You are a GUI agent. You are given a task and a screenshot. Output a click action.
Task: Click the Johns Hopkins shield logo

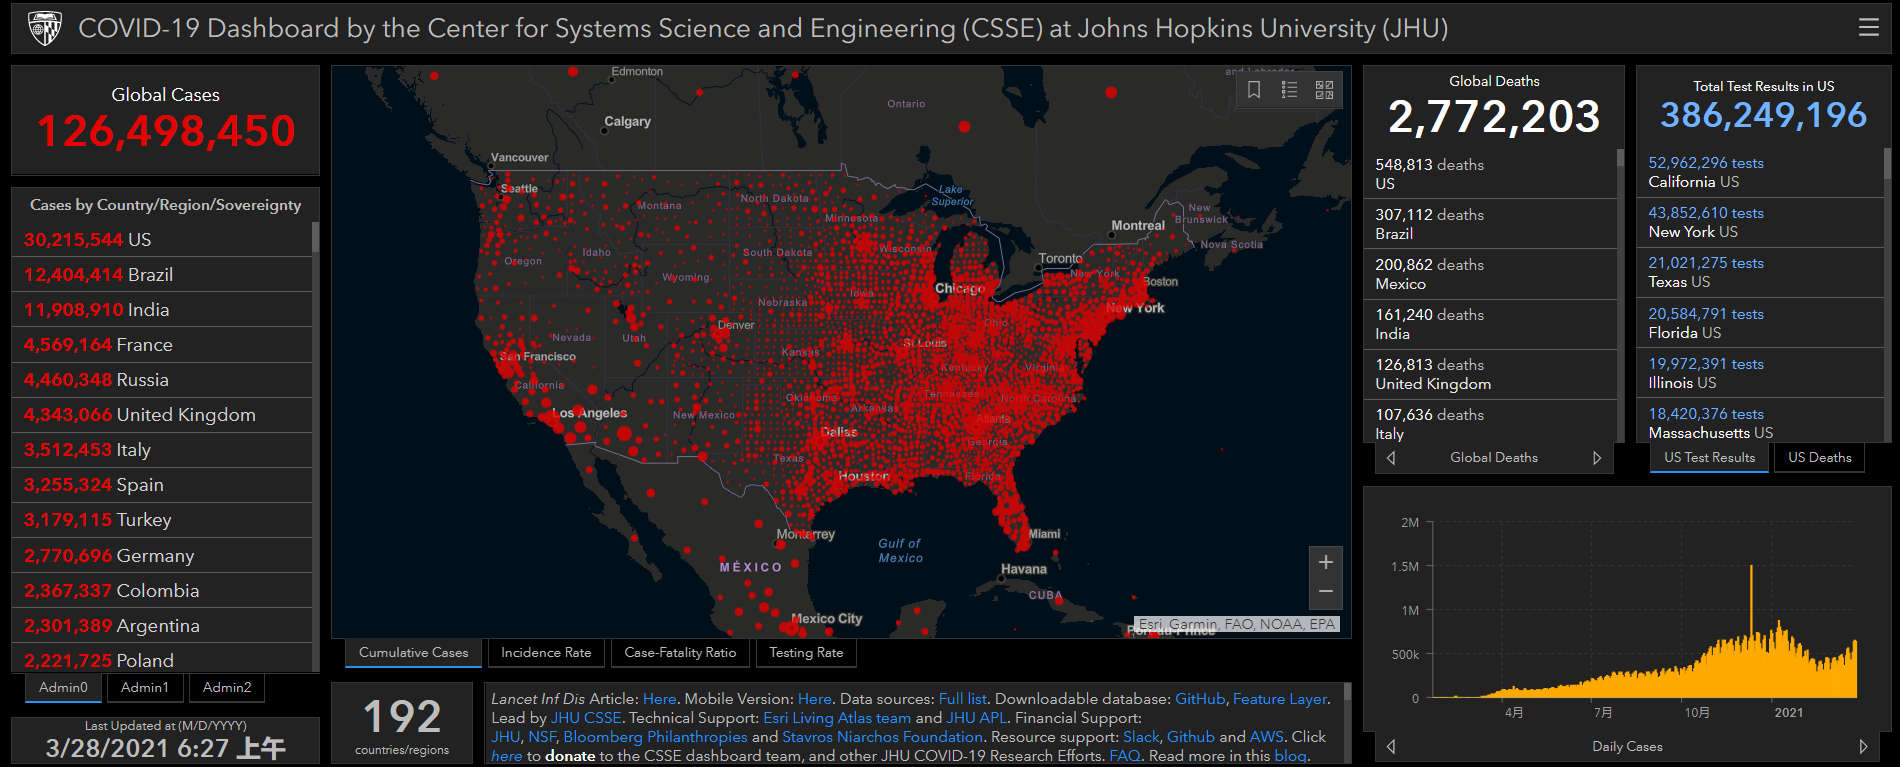point(45,29)
